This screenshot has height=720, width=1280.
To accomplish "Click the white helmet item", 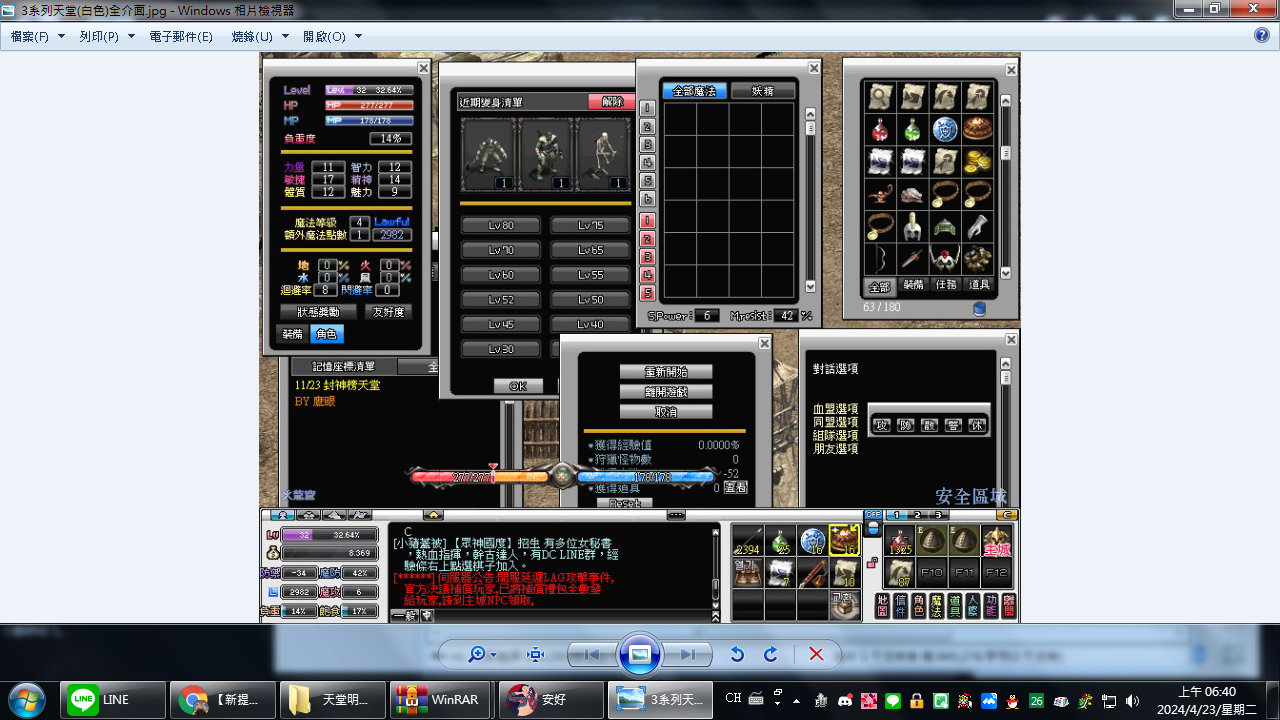I will tap(913, 226).
